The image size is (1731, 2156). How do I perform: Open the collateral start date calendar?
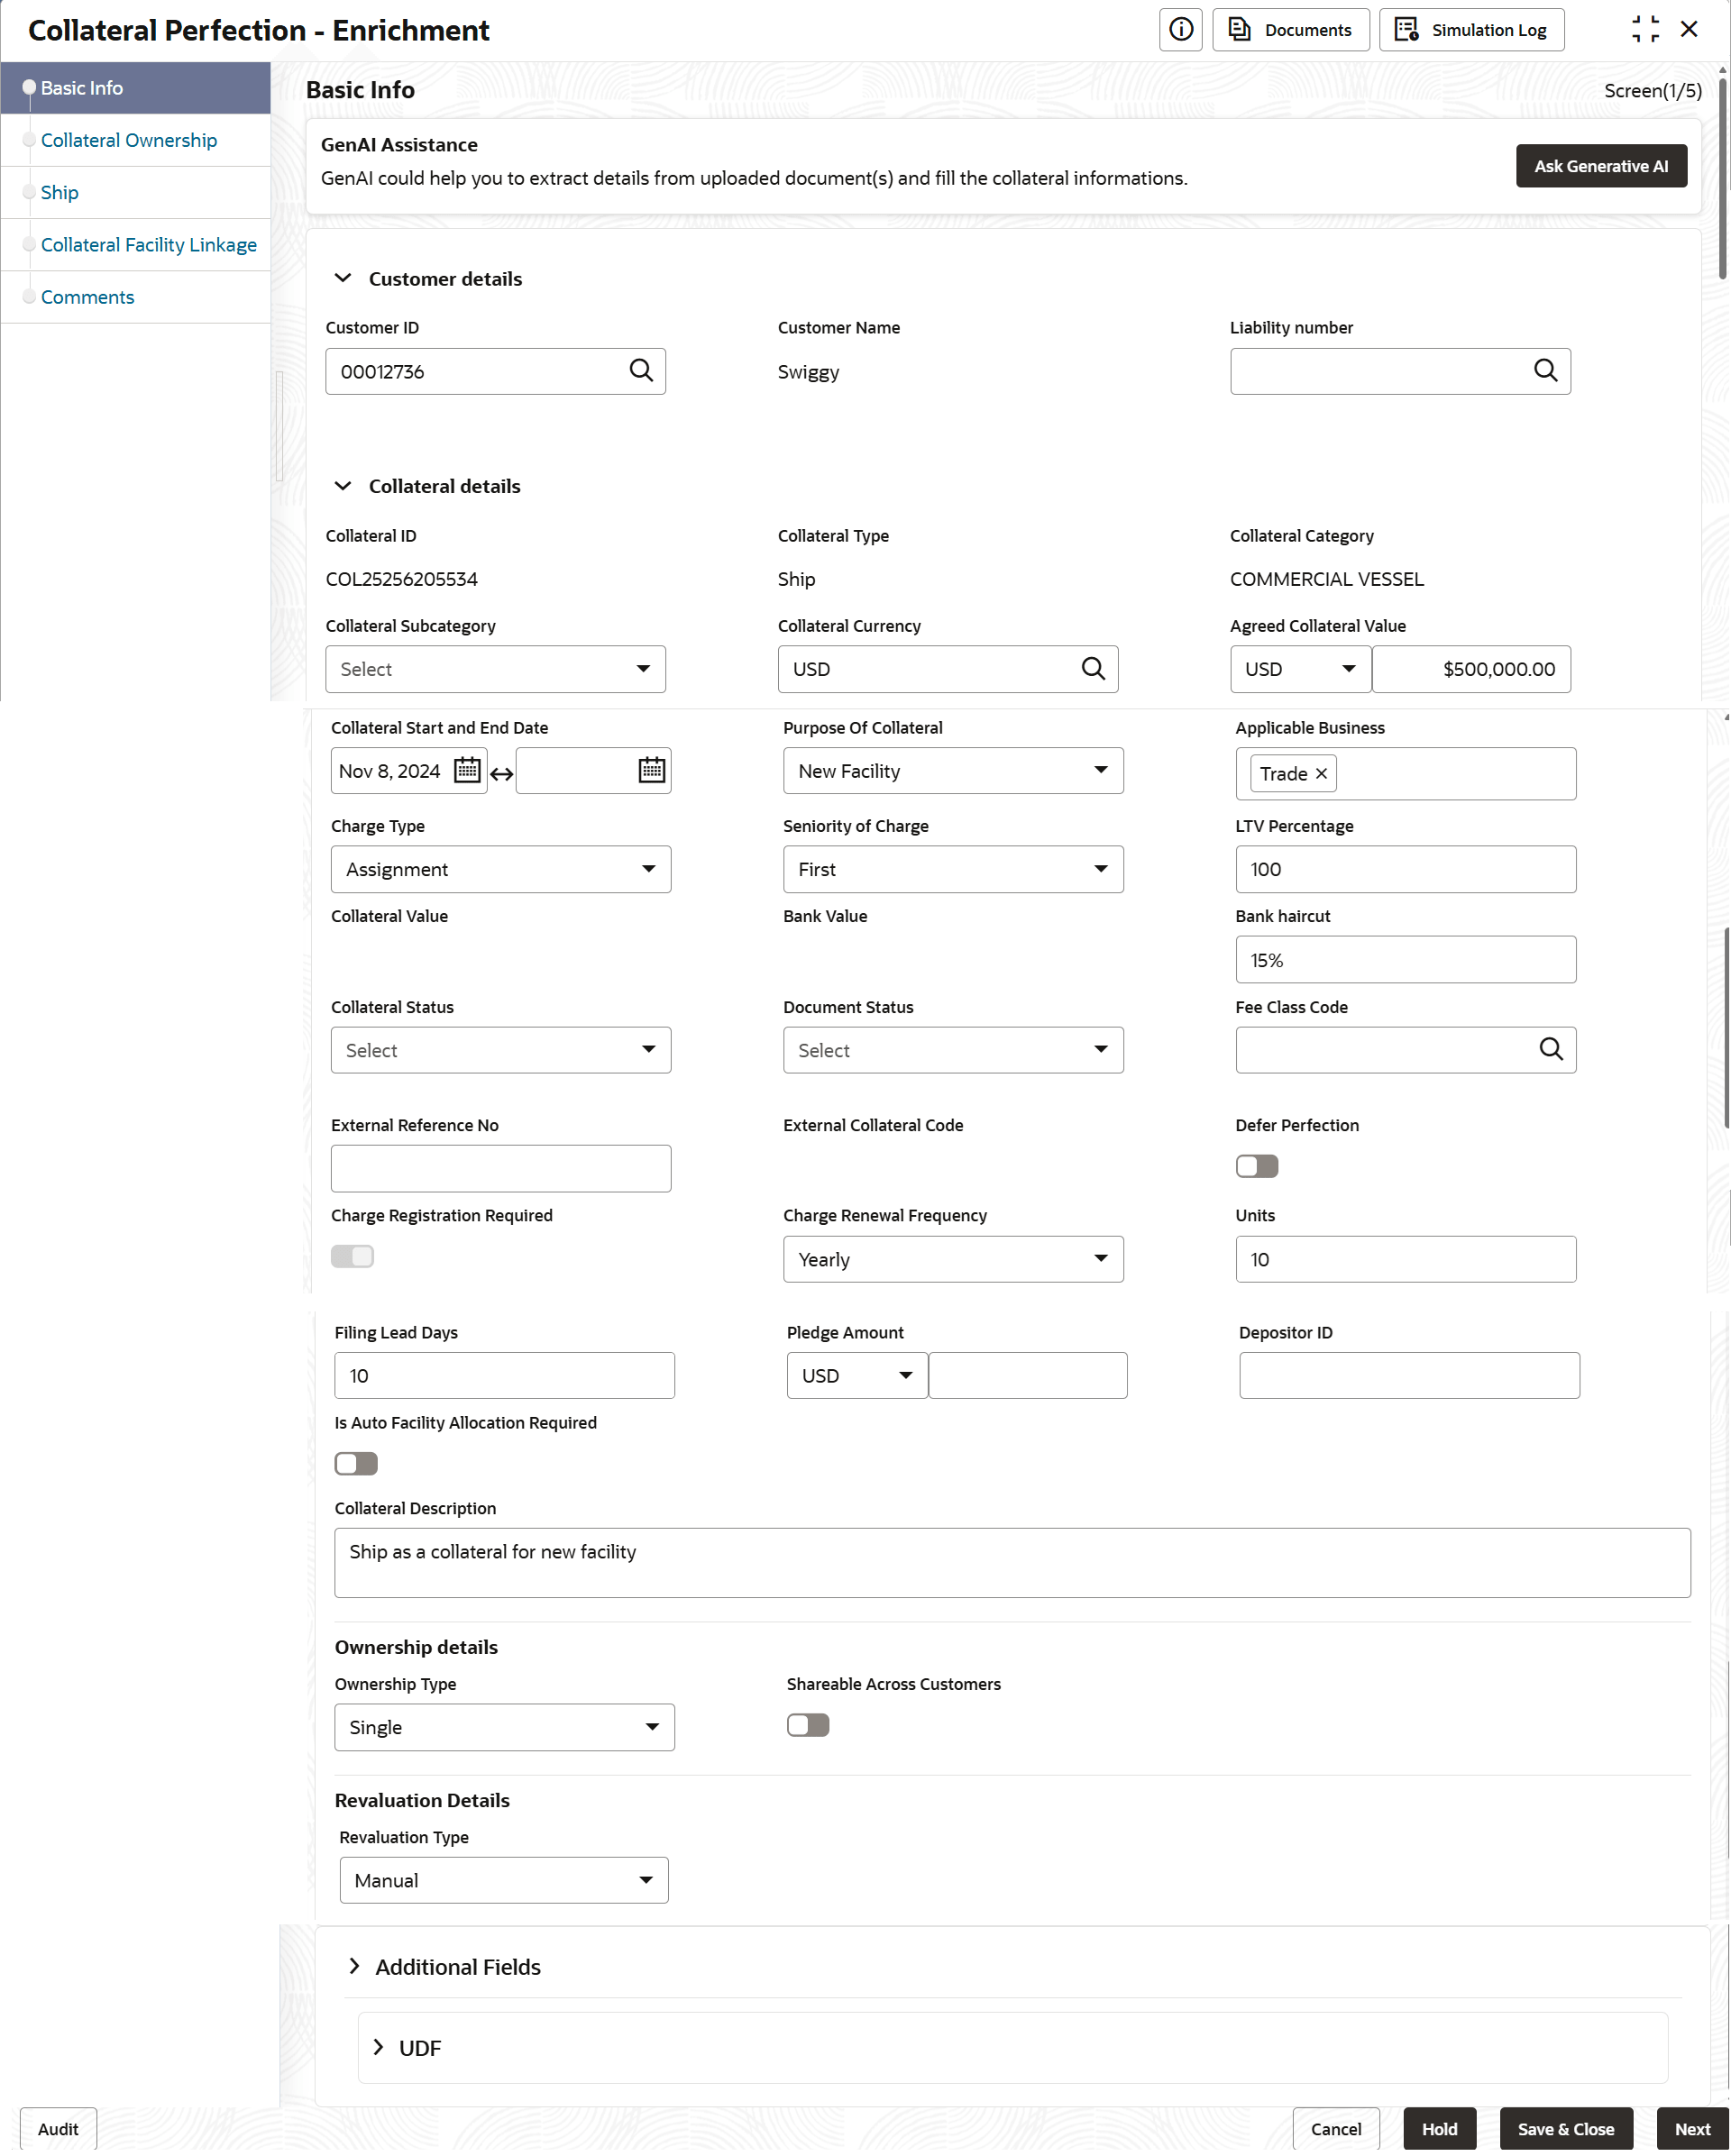pyautogui.click(x=467, y=771)
